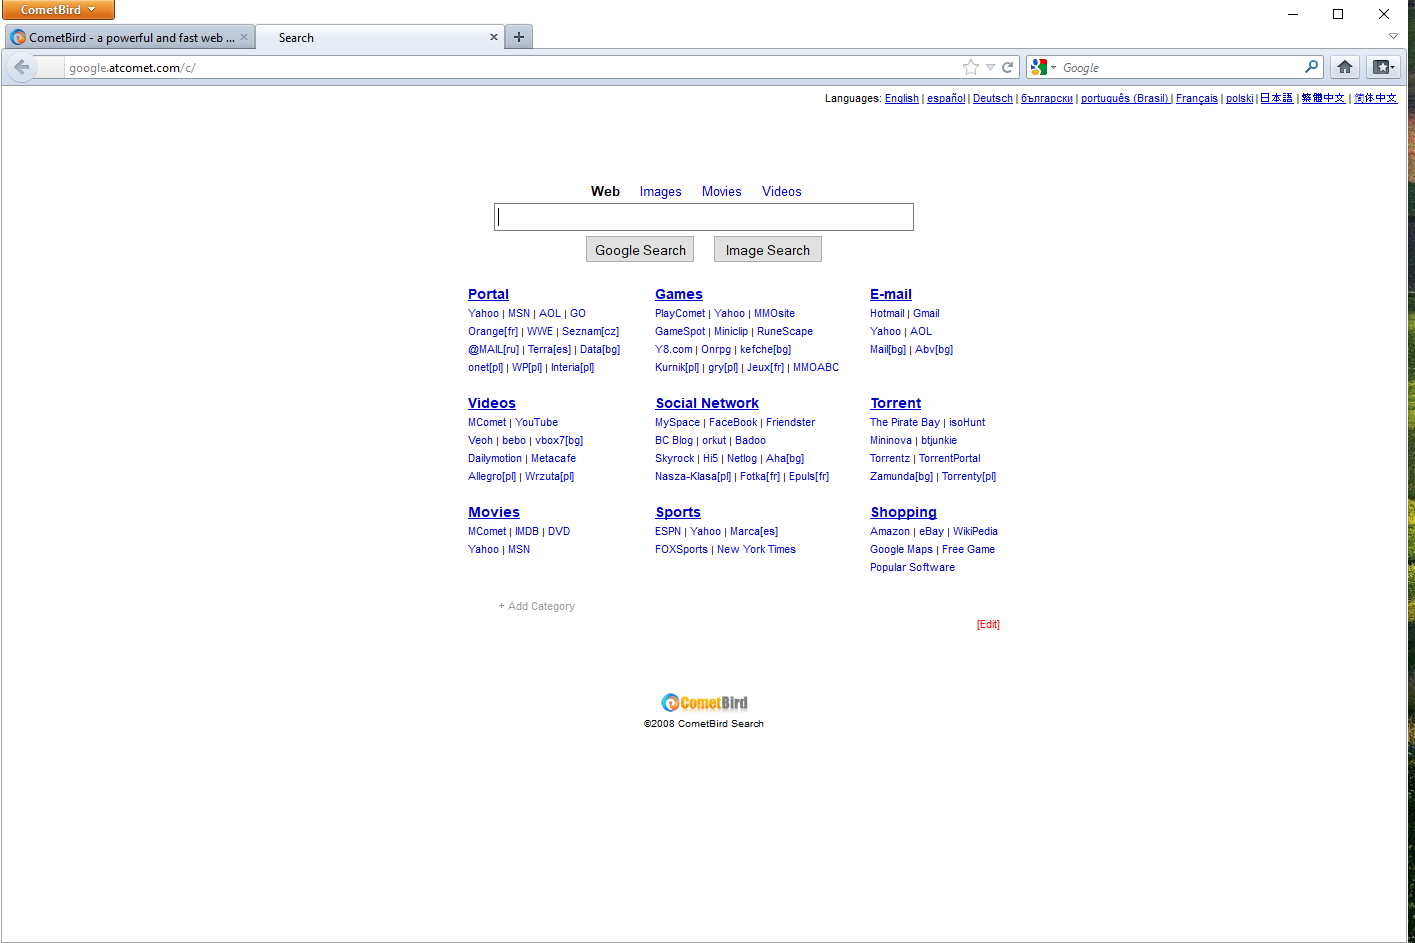Image resolution: width=1415 pixels, height=943 pixels.
Task: Open the Torrent category heading
Action: pyautogui.click(x=896, y=403)
